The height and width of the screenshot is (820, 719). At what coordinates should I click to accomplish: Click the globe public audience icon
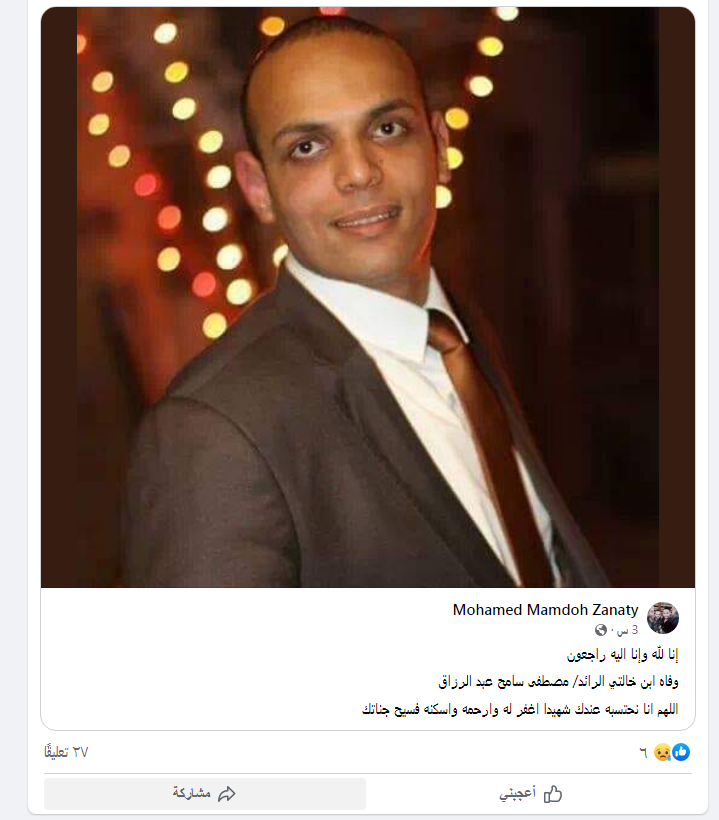600,630
